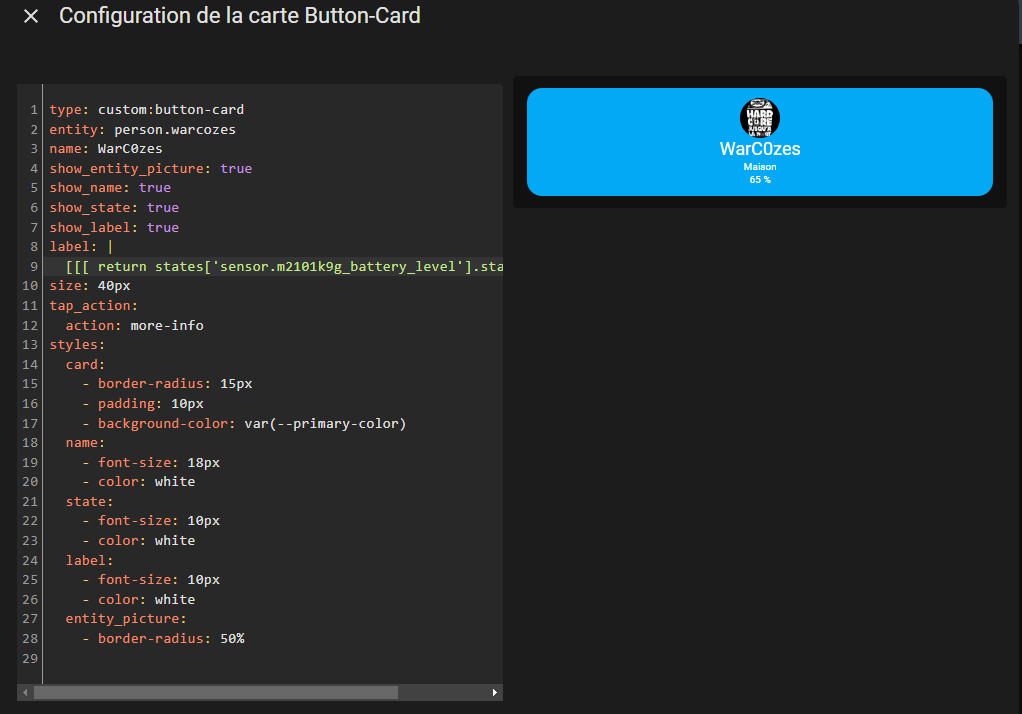Click the true value of show_label
This screenshot has width=1022, height=714.
click(163, 228)
